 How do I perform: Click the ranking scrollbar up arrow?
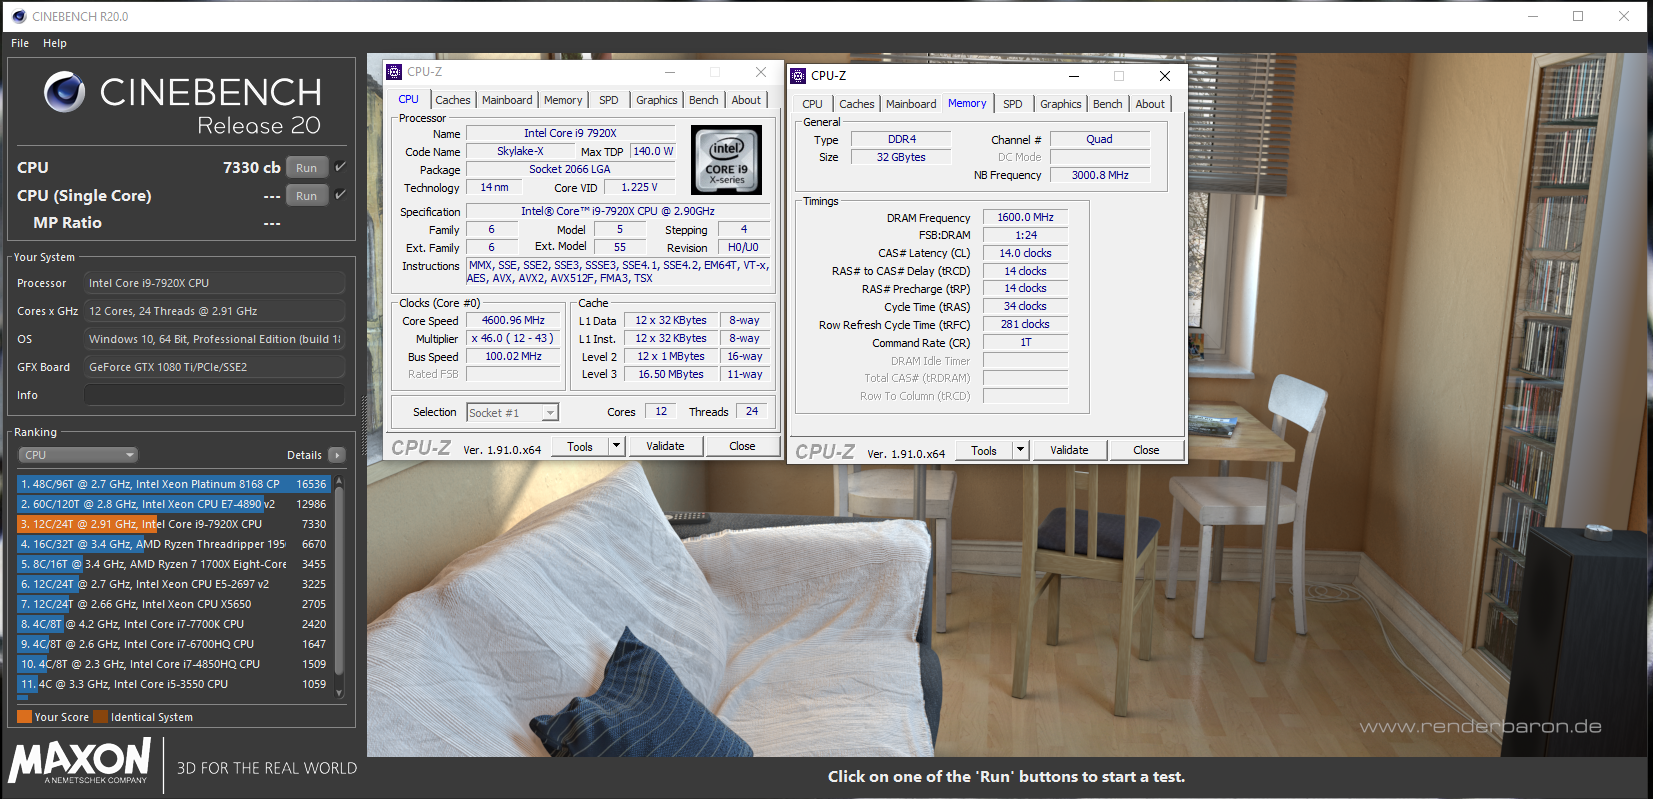pos(339,481)
